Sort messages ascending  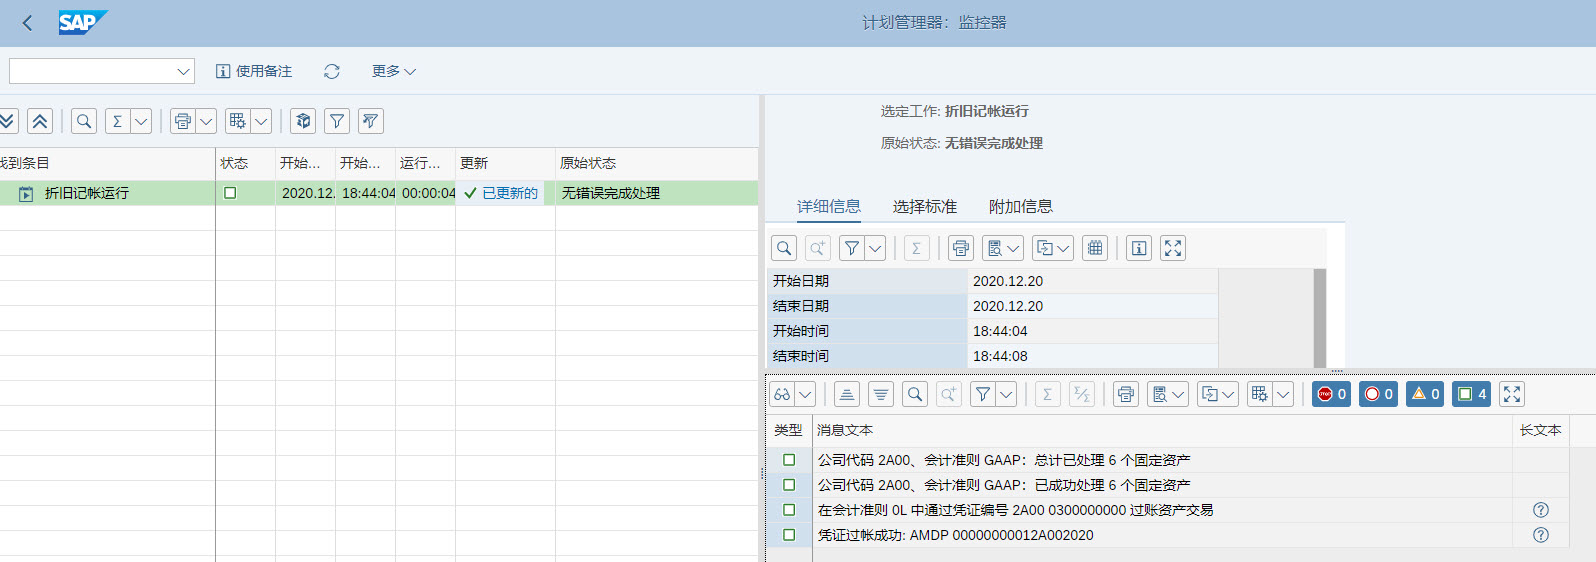pos(847,394)
